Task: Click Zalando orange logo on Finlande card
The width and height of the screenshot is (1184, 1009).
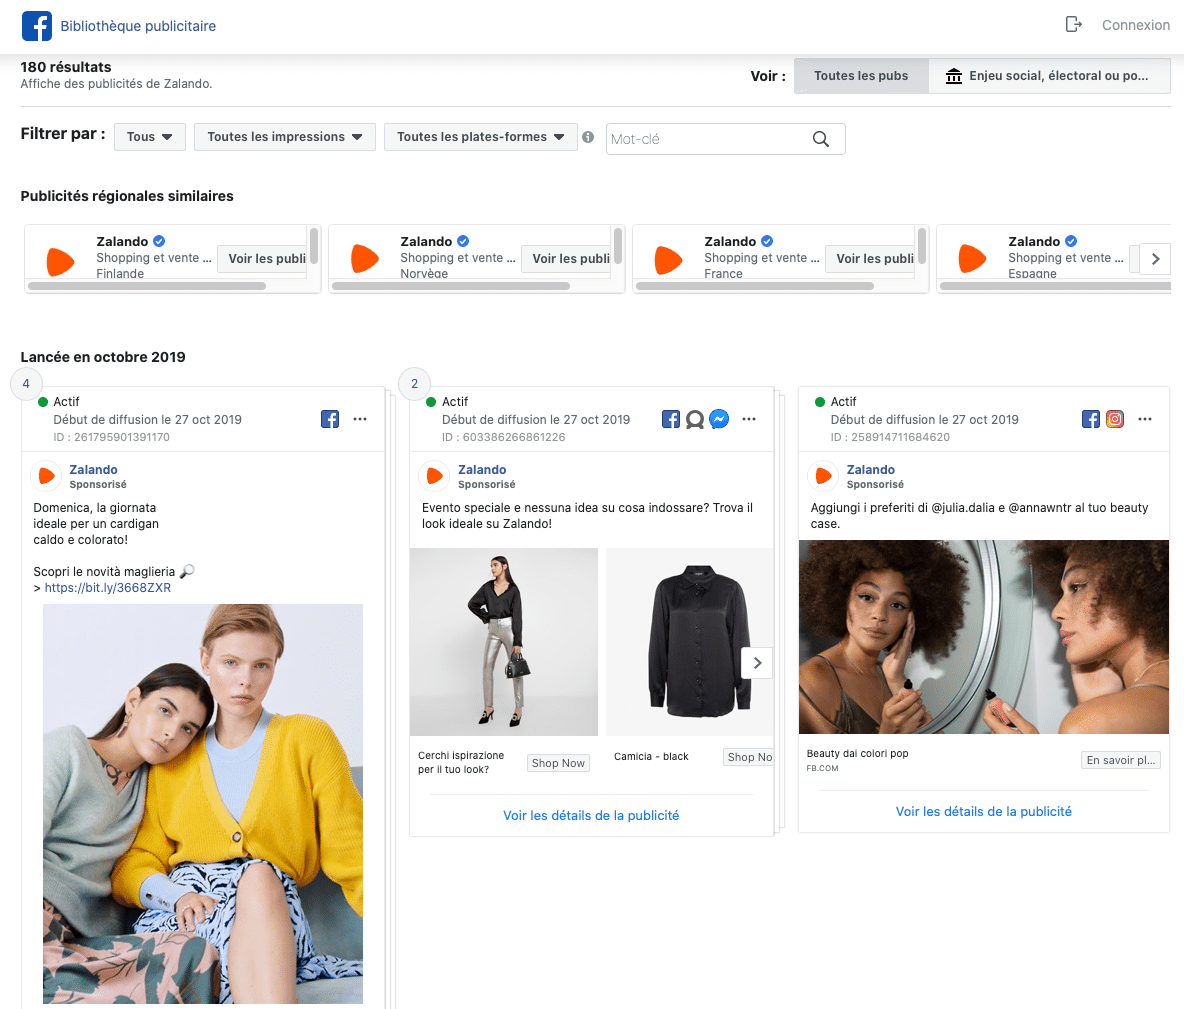Action: click(60, 261)
